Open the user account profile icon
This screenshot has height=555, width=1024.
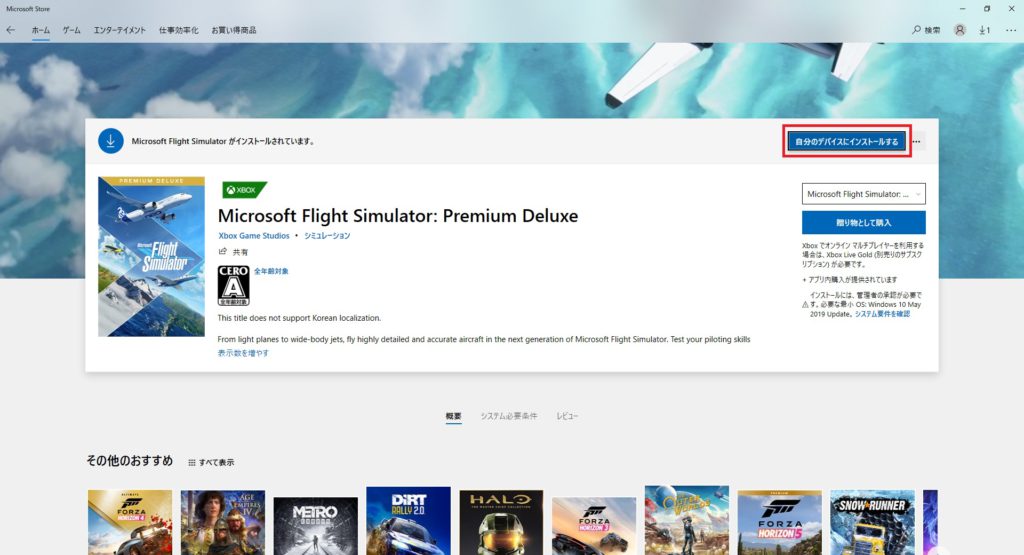click(x=959, y=30)
